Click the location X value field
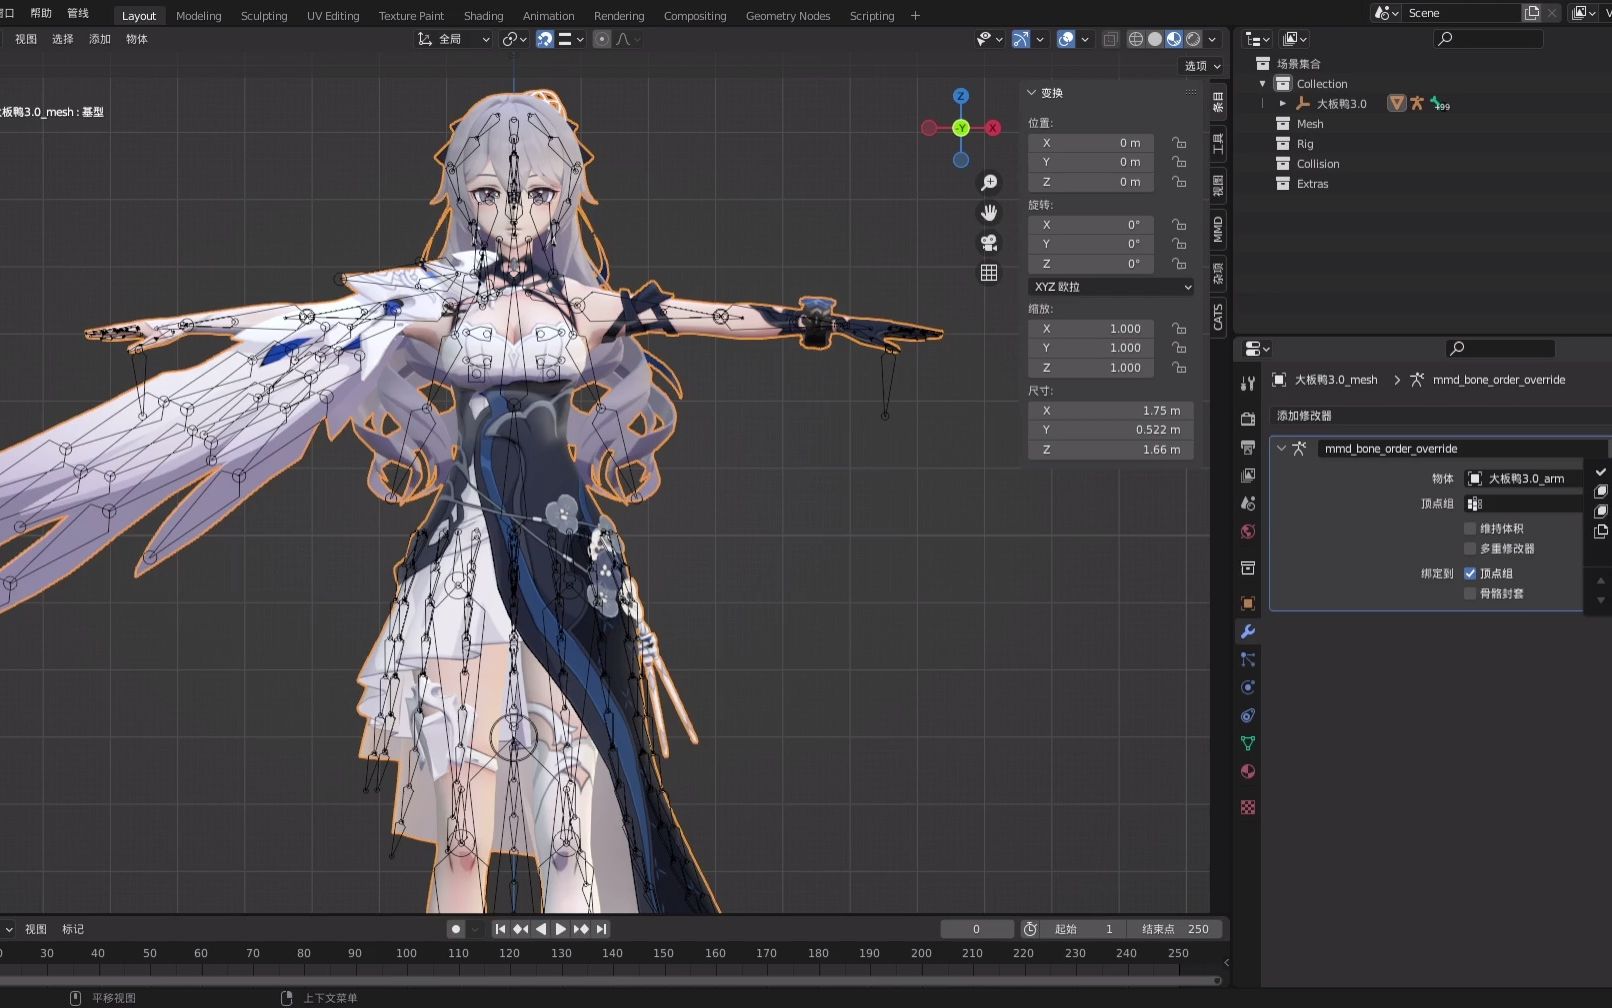The height and width of the screenshot is (1008, 1612). 1091,143
